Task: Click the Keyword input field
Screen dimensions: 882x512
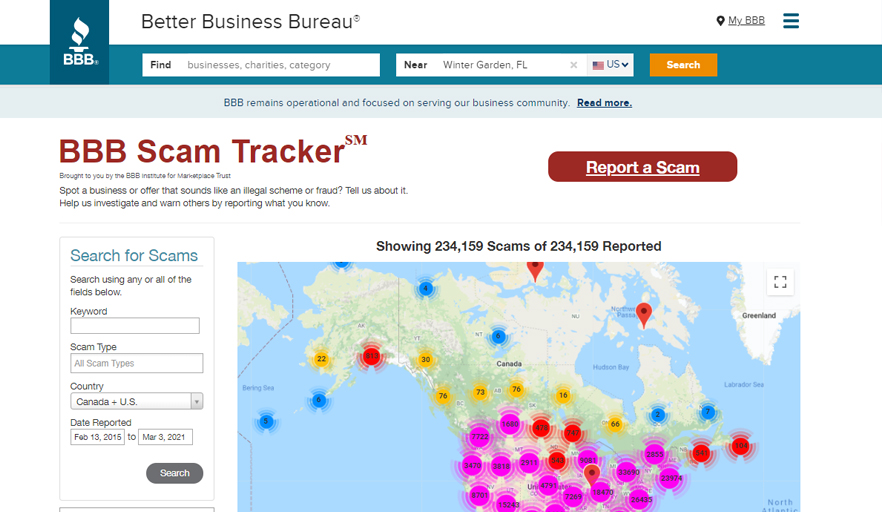Action: point(135,326)
